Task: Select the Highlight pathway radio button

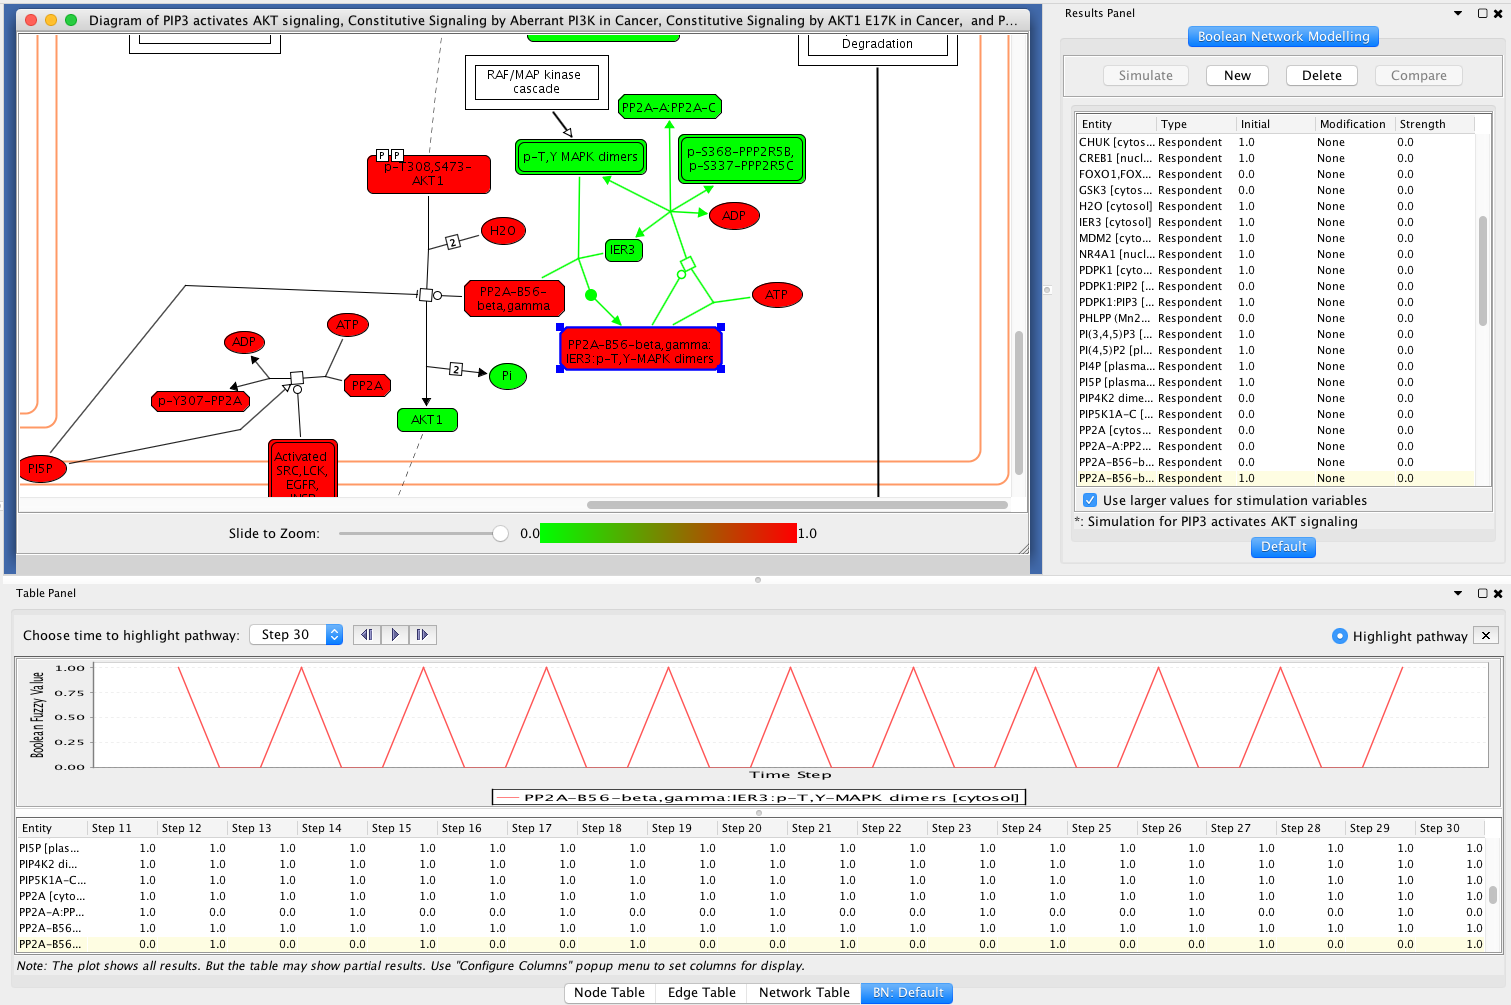Action: (1339, 636)
